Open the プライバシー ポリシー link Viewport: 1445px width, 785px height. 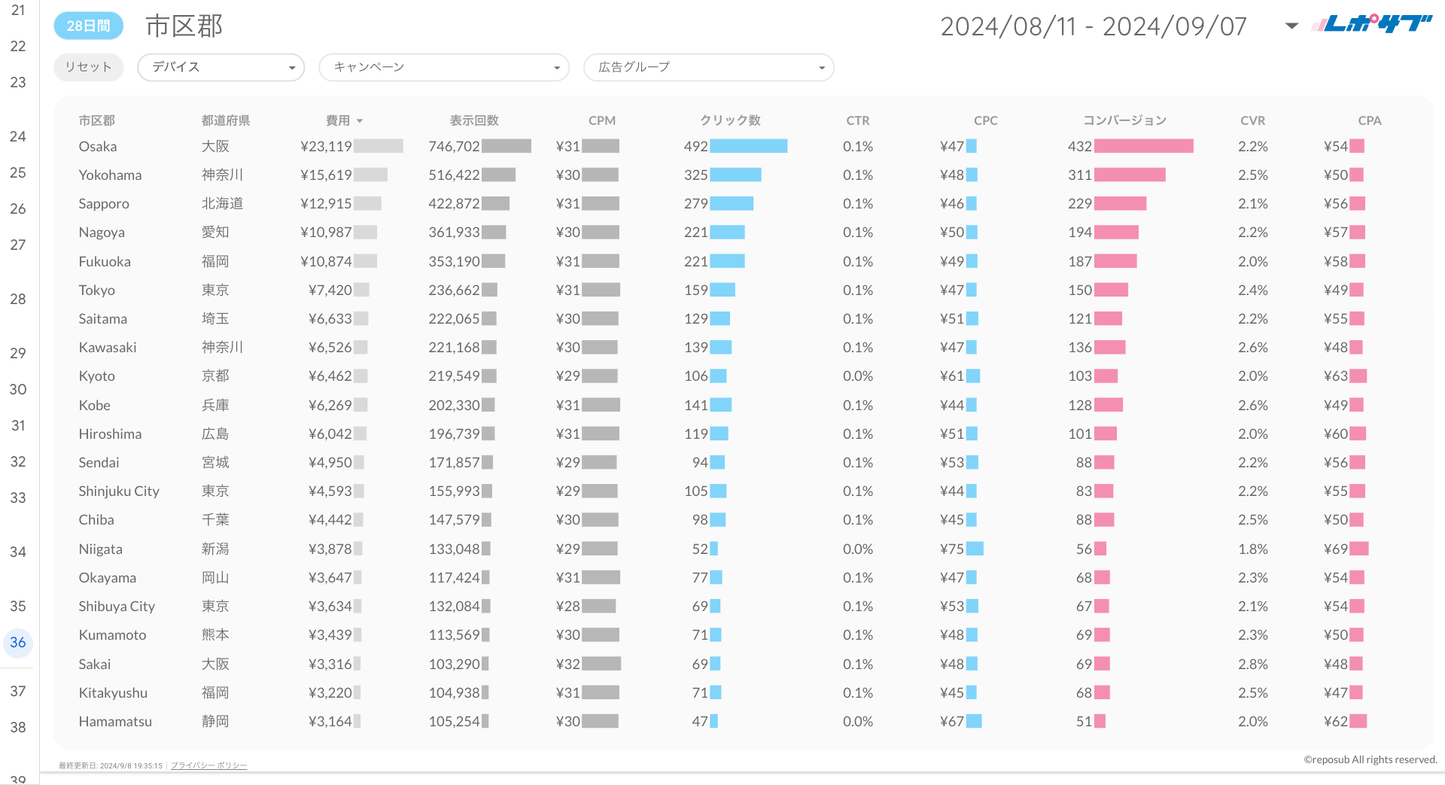point(208,765)
